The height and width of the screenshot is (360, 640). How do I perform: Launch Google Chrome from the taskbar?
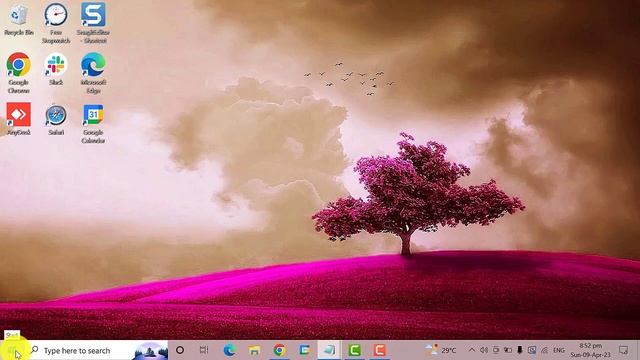pos(280,350)
